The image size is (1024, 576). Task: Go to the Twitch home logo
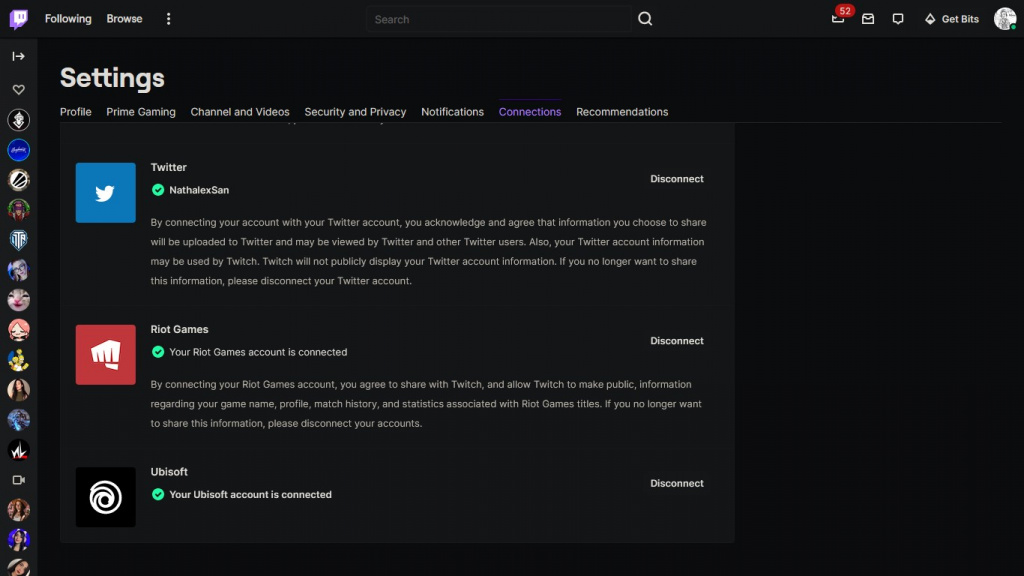(x=19, y=19)
